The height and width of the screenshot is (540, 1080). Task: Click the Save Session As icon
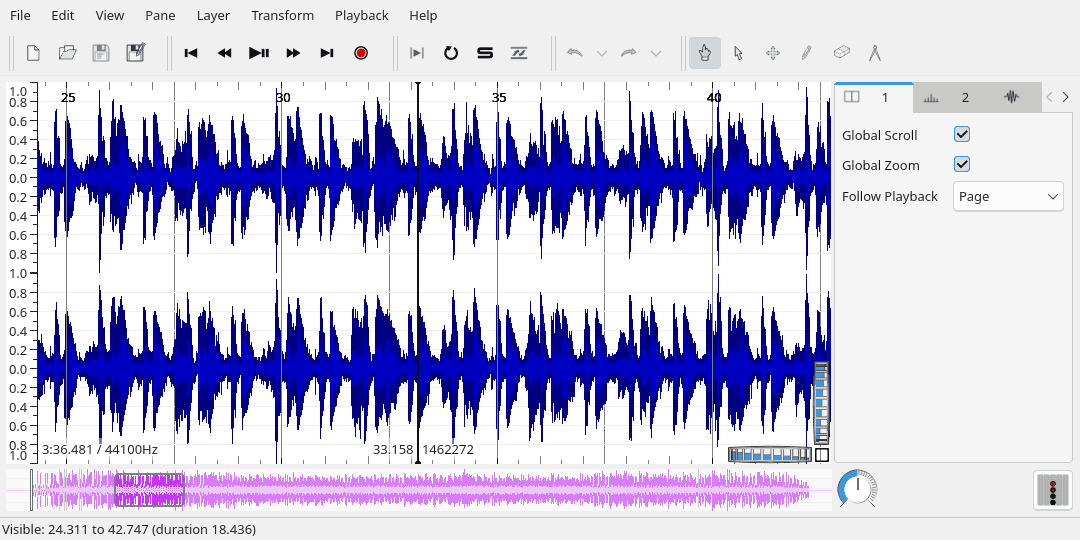(x=136, y=53)
